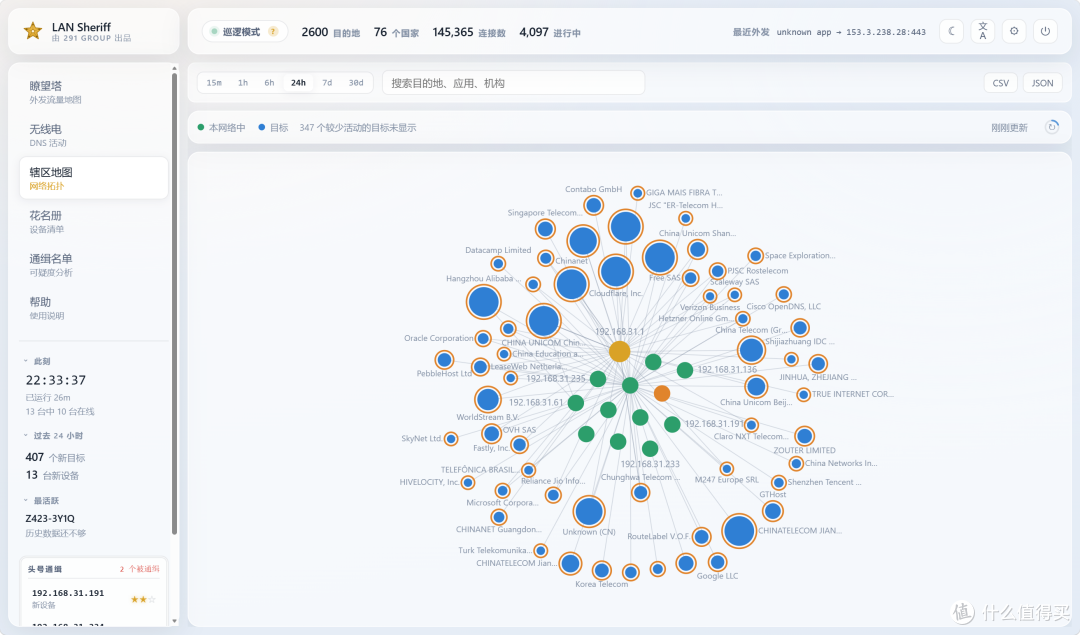The height and width of the screenshot is (635, 1080).
Task: Export data with CSV button
Action: coord(1001,83)
